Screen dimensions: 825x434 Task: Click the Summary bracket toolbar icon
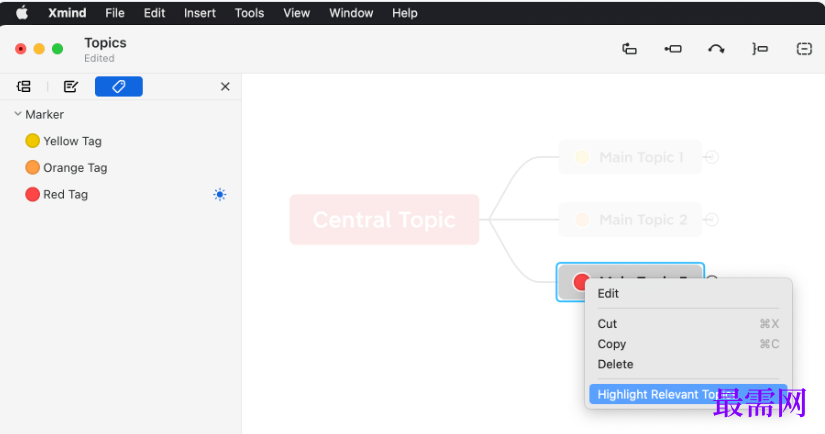[760, 48]
